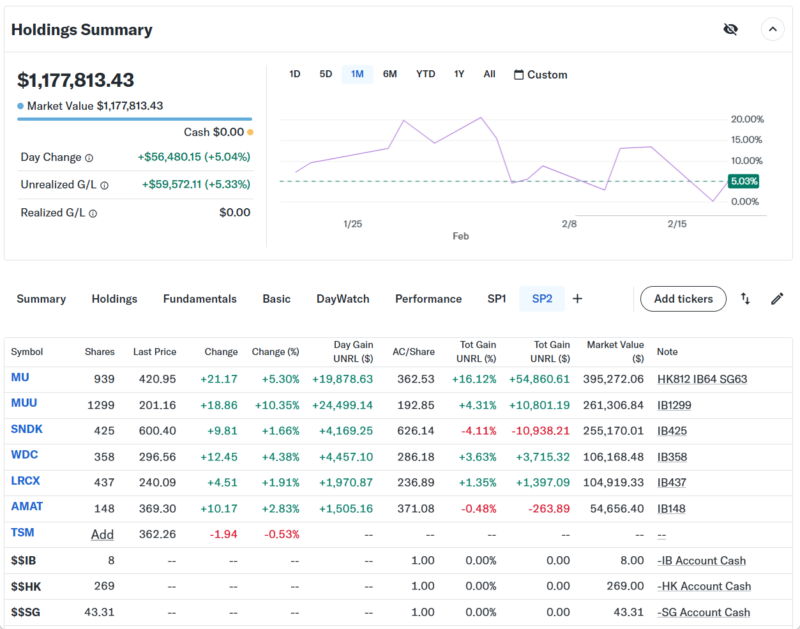Click the pencil edit icon

(x=777, y=298)
